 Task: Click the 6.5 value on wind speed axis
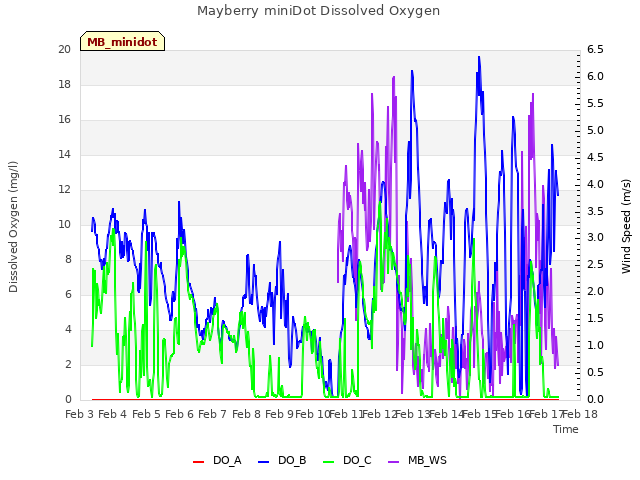595,49
